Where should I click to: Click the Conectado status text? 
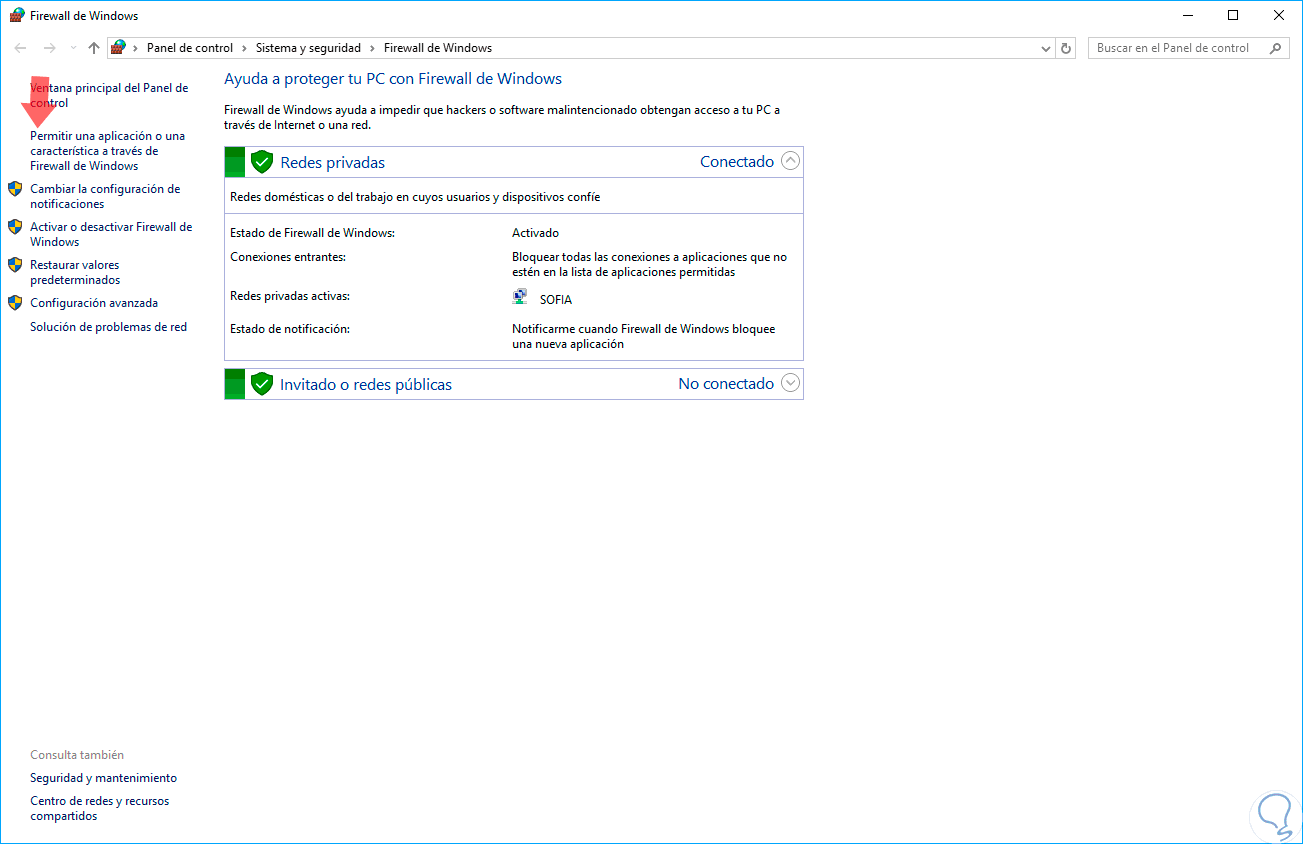pyautogui.click(x=737, y=161)
